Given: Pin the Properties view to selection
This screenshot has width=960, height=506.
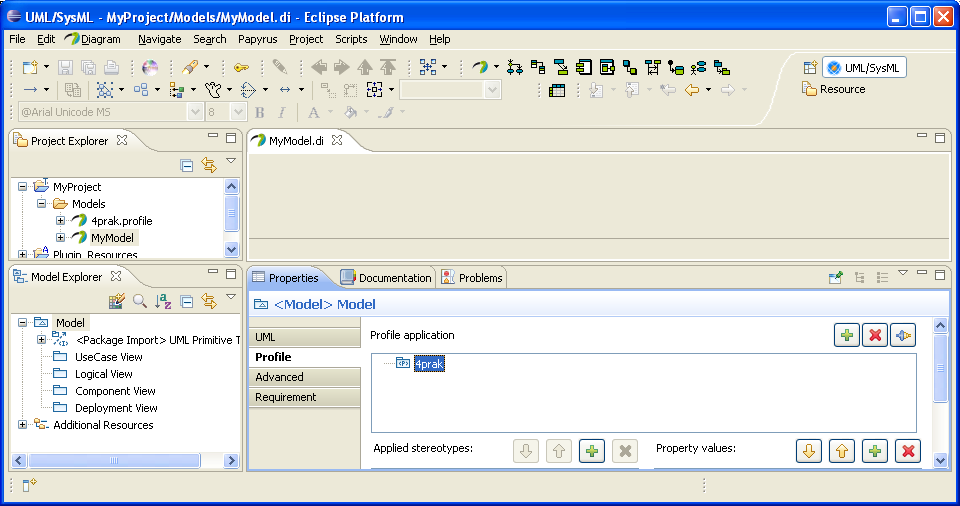Looking at the screenshot, I should click(x=836, y=278).
